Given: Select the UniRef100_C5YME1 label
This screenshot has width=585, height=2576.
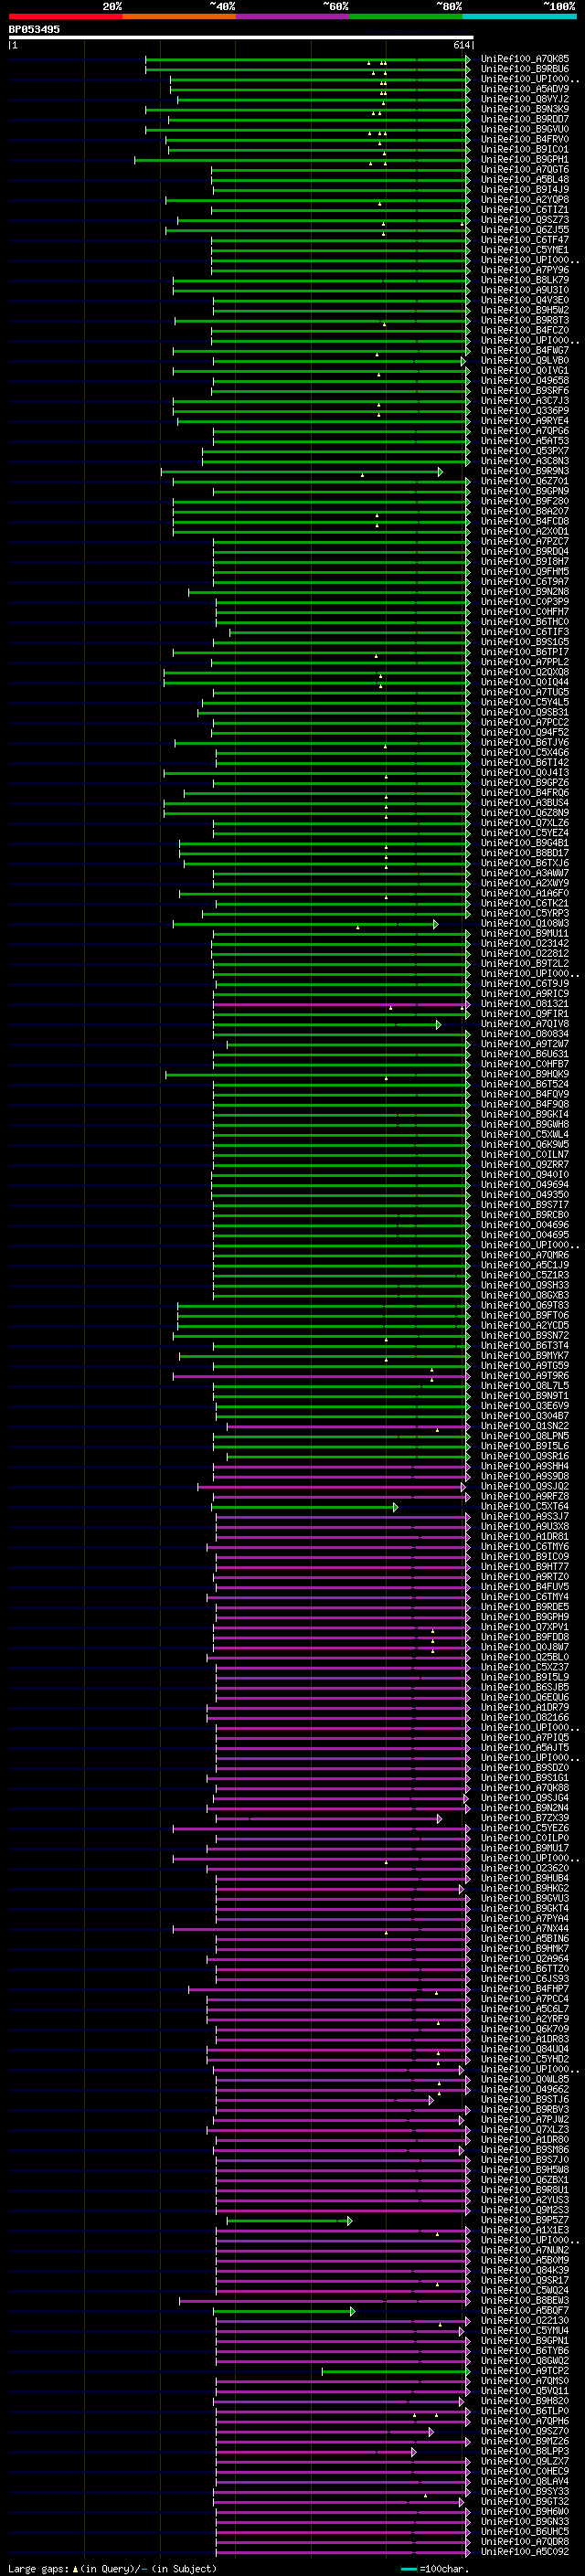Looking at the screenshot, I should click(524, 250).
